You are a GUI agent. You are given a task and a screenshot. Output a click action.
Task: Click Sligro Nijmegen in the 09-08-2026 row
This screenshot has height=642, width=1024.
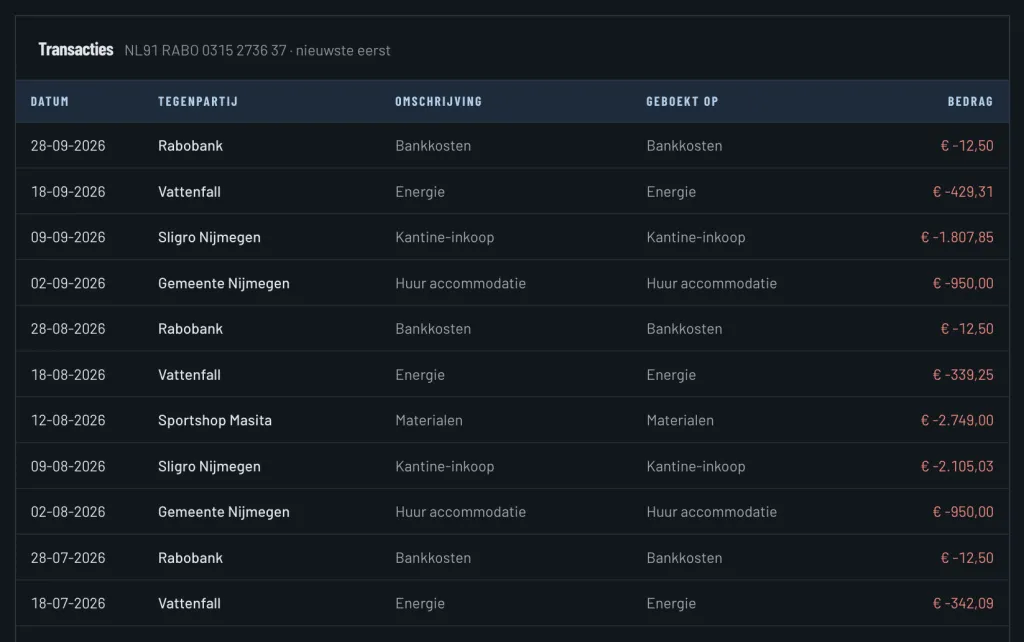coord(209,466)
